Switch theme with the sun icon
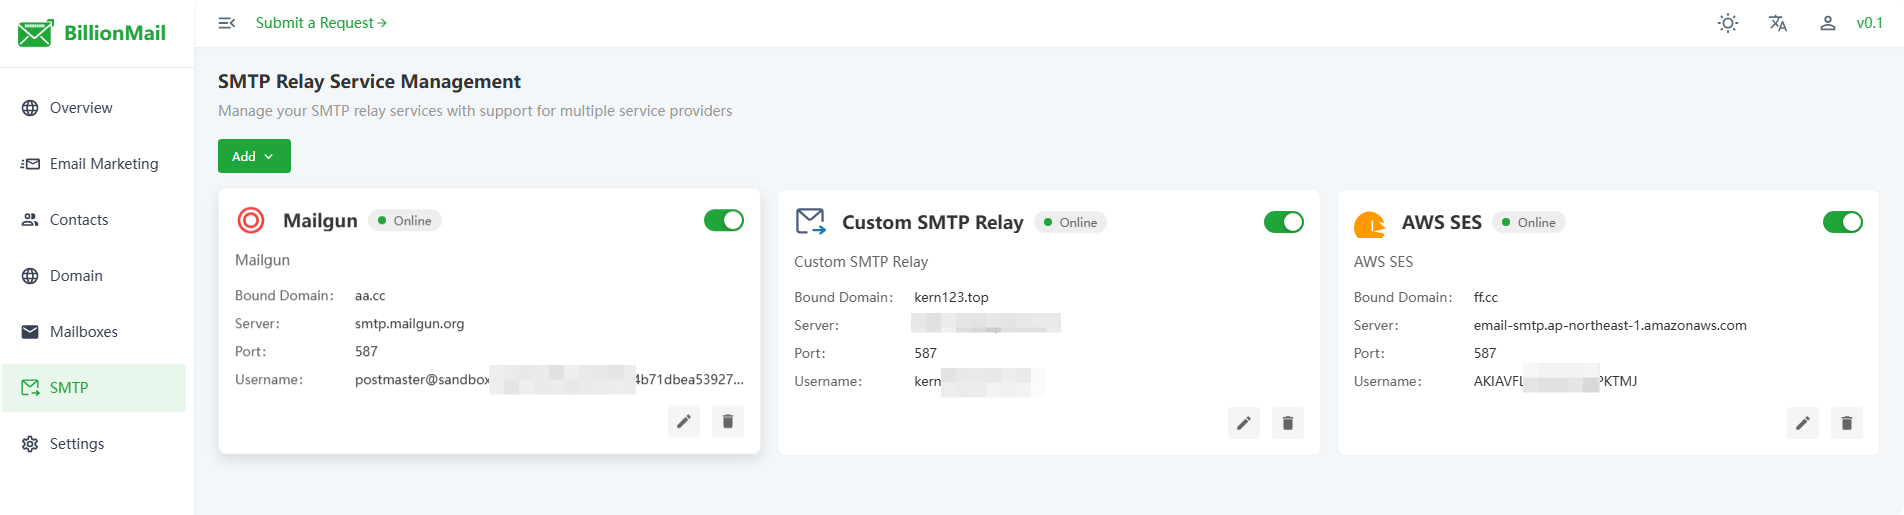Viewport: 1904px width, 515px height. 1727,23
